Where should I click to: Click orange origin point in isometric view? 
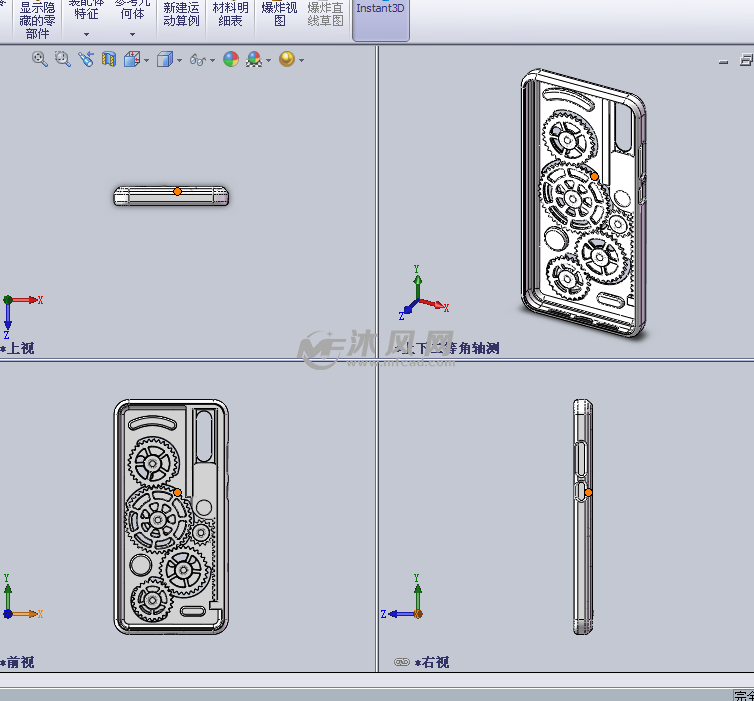(x=594, y=176)
